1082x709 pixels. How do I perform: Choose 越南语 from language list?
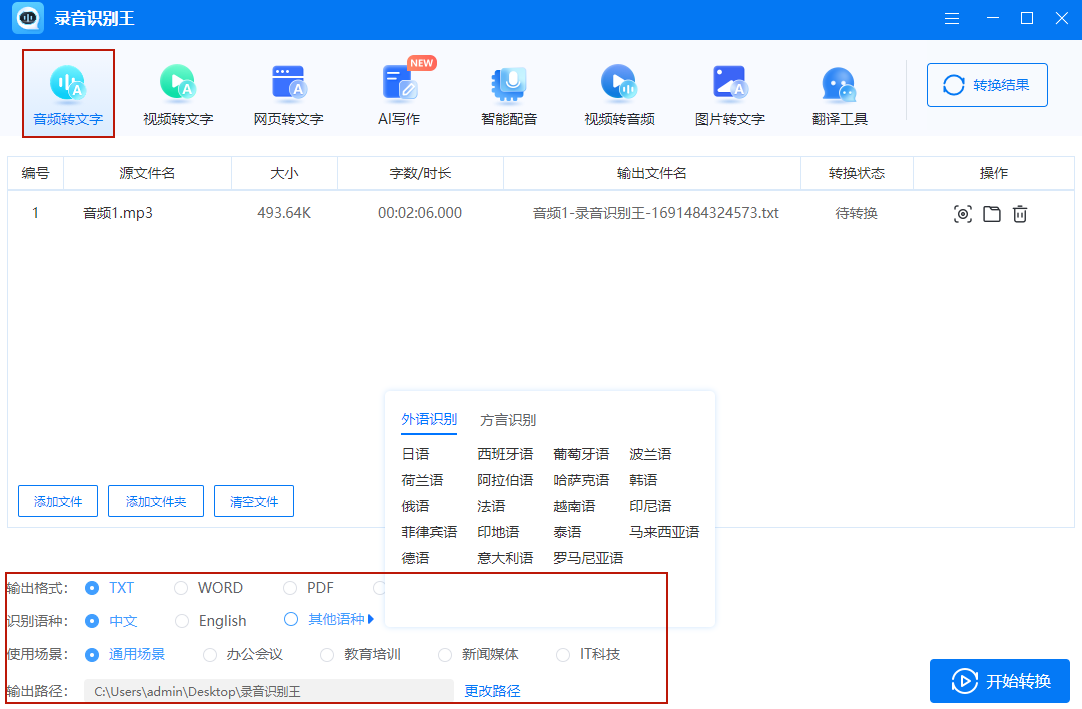[574, 506]
